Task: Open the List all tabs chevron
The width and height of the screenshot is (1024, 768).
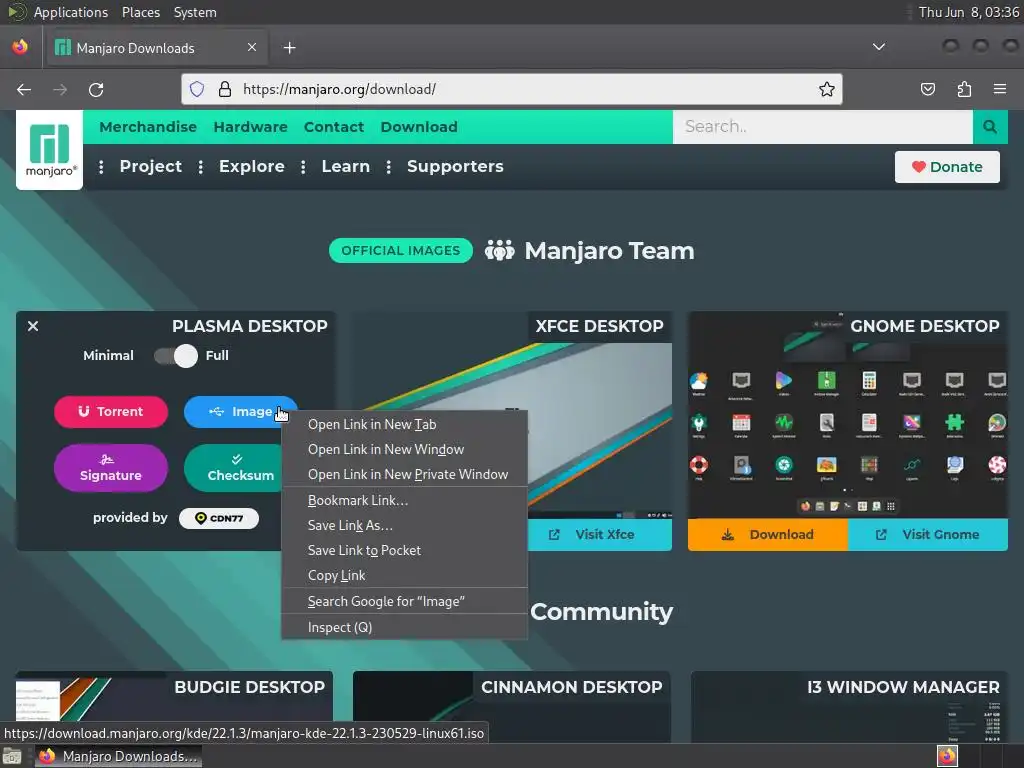Action: pyautogui.click(x=879, y=47)
